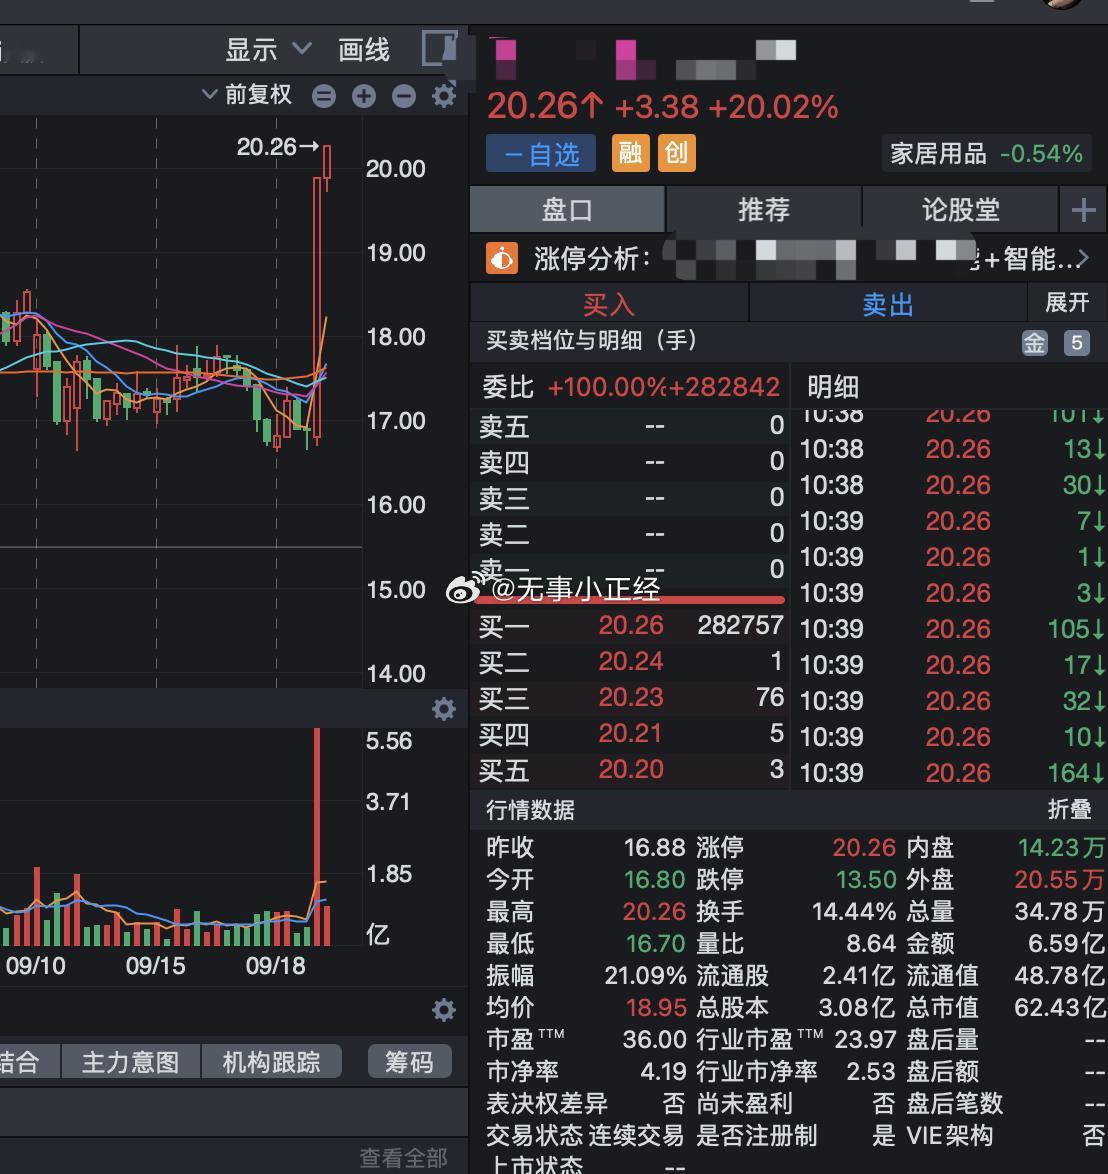Select 买一 price 20.26
The width and height of the screenshot is (1108, 1174).
tap(631, 625)
